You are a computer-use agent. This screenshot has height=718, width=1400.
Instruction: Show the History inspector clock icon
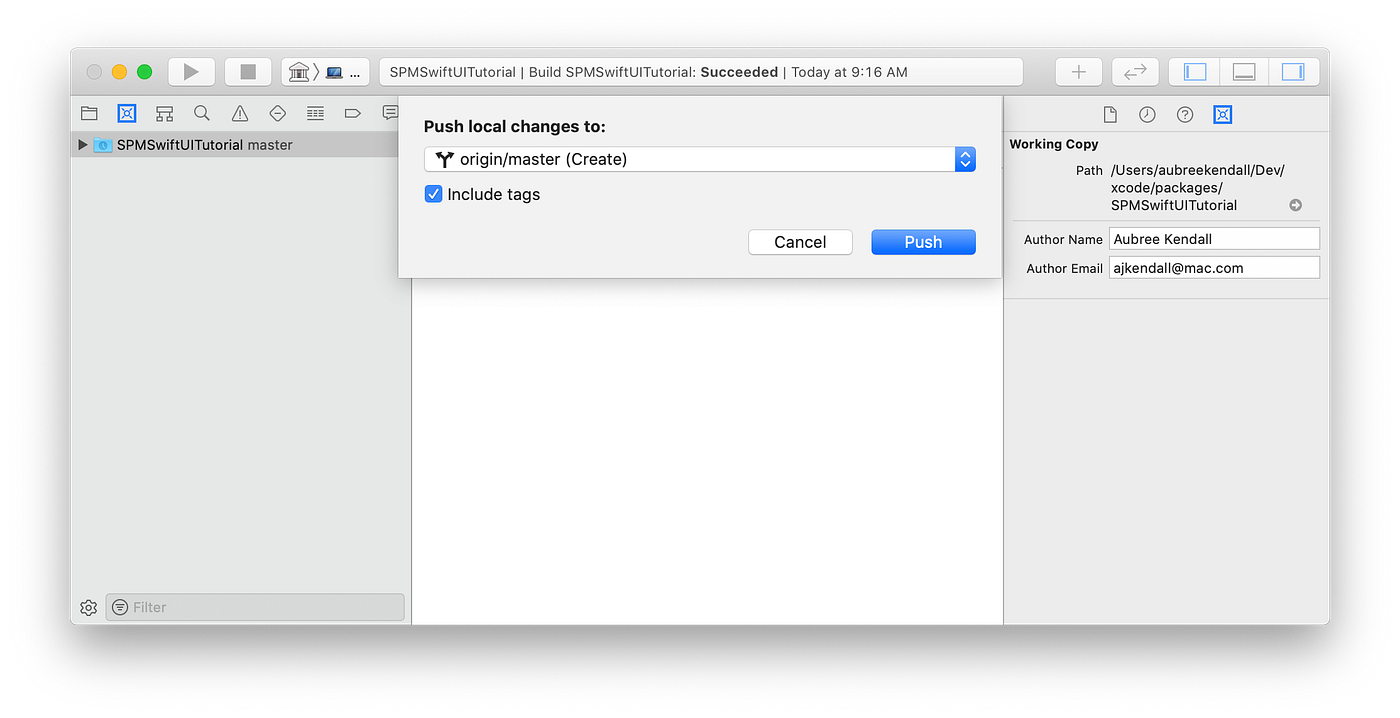[x=1146, y=114]
